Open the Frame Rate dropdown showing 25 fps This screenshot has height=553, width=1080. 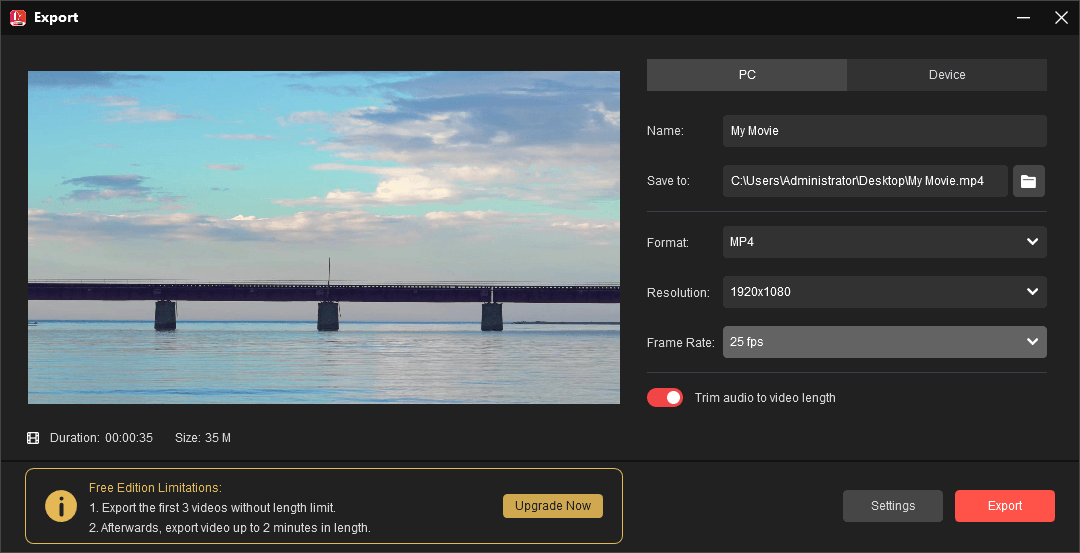tap(884, 342)
